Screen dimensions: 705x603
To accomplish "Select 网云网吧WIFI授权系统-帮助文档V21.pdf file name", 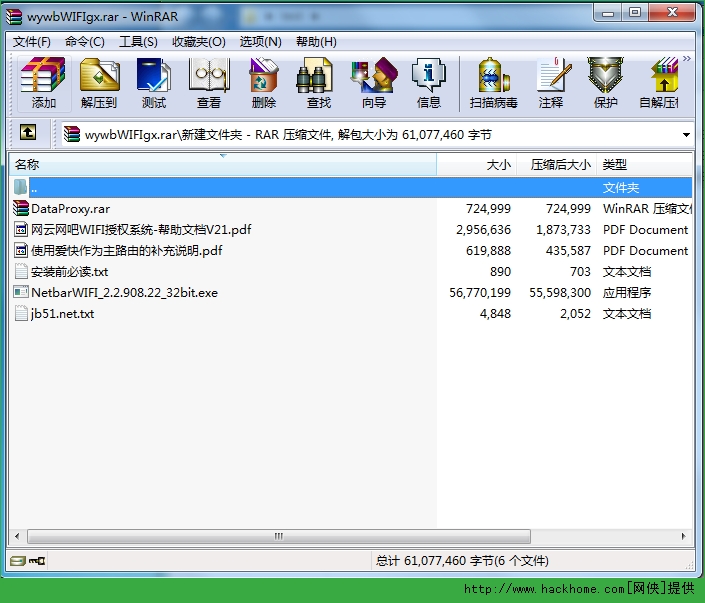I will 141,230.
